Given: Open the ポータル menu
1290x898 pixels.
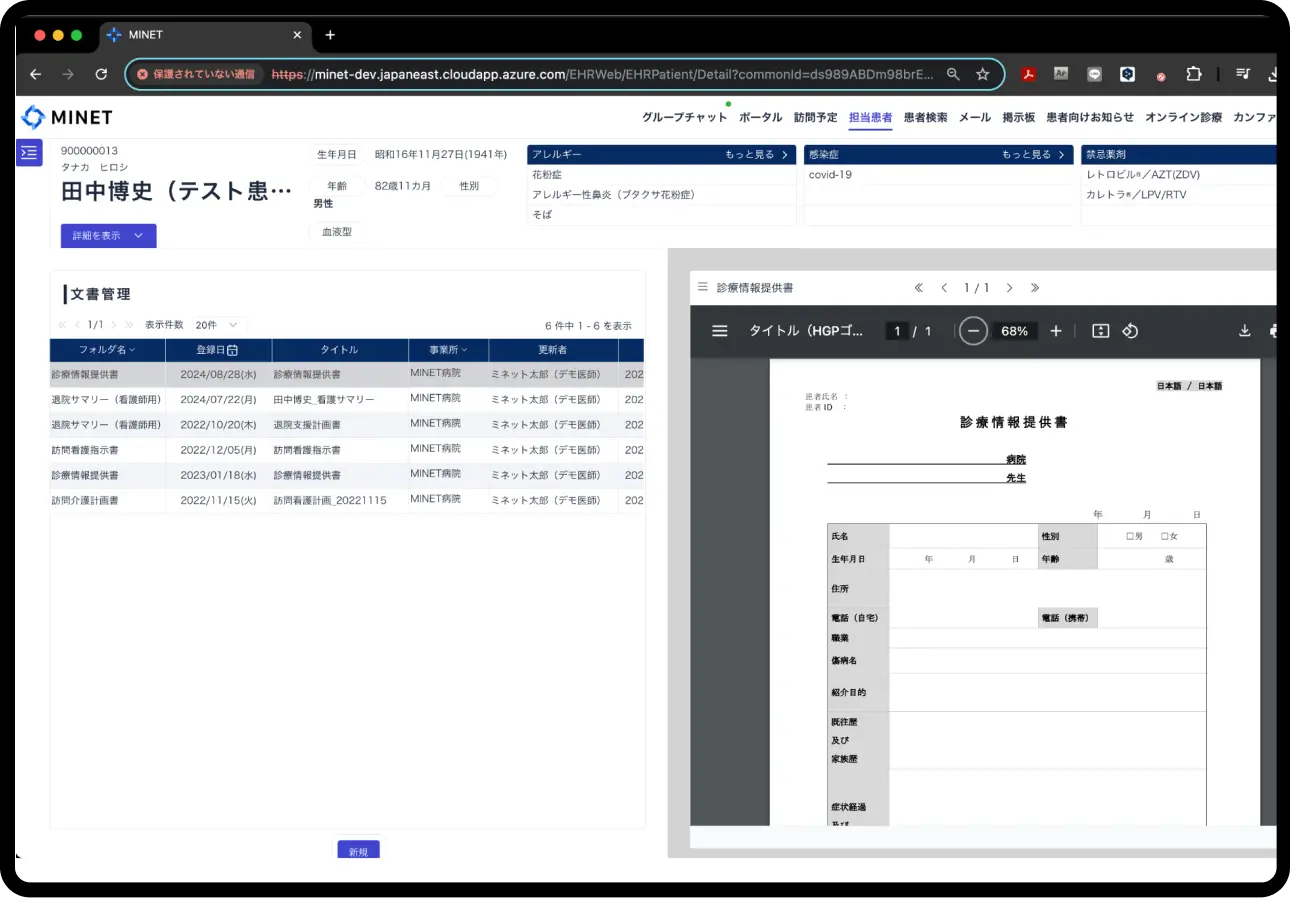Looking at the screenshot, I should tap(761, 117).
